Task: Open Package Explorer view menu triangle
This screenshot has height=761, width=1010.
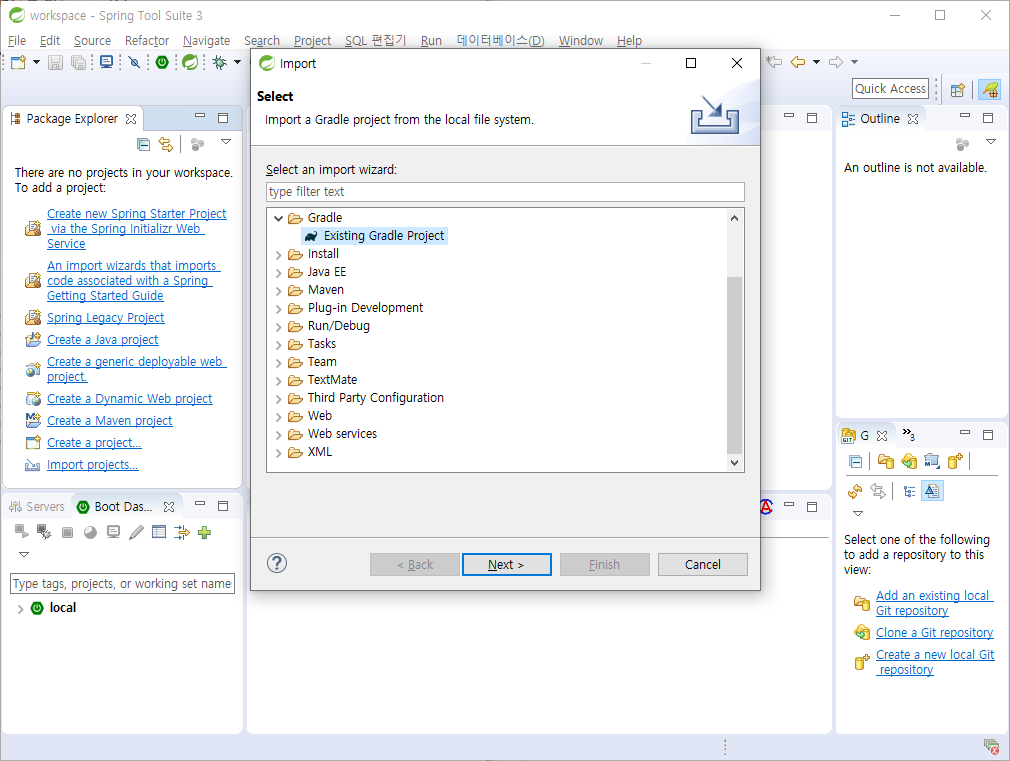Action: [225, 142]
